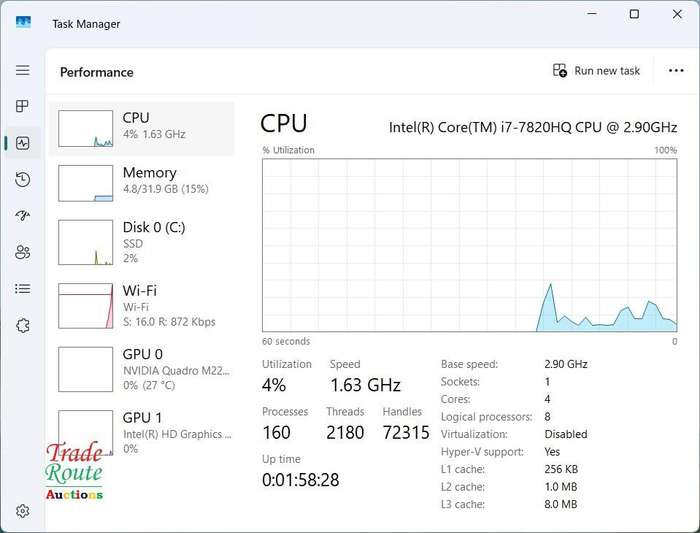Click the Memory thumbnail graph
This screenshot has width=700, height=533.
pos(85,183)
